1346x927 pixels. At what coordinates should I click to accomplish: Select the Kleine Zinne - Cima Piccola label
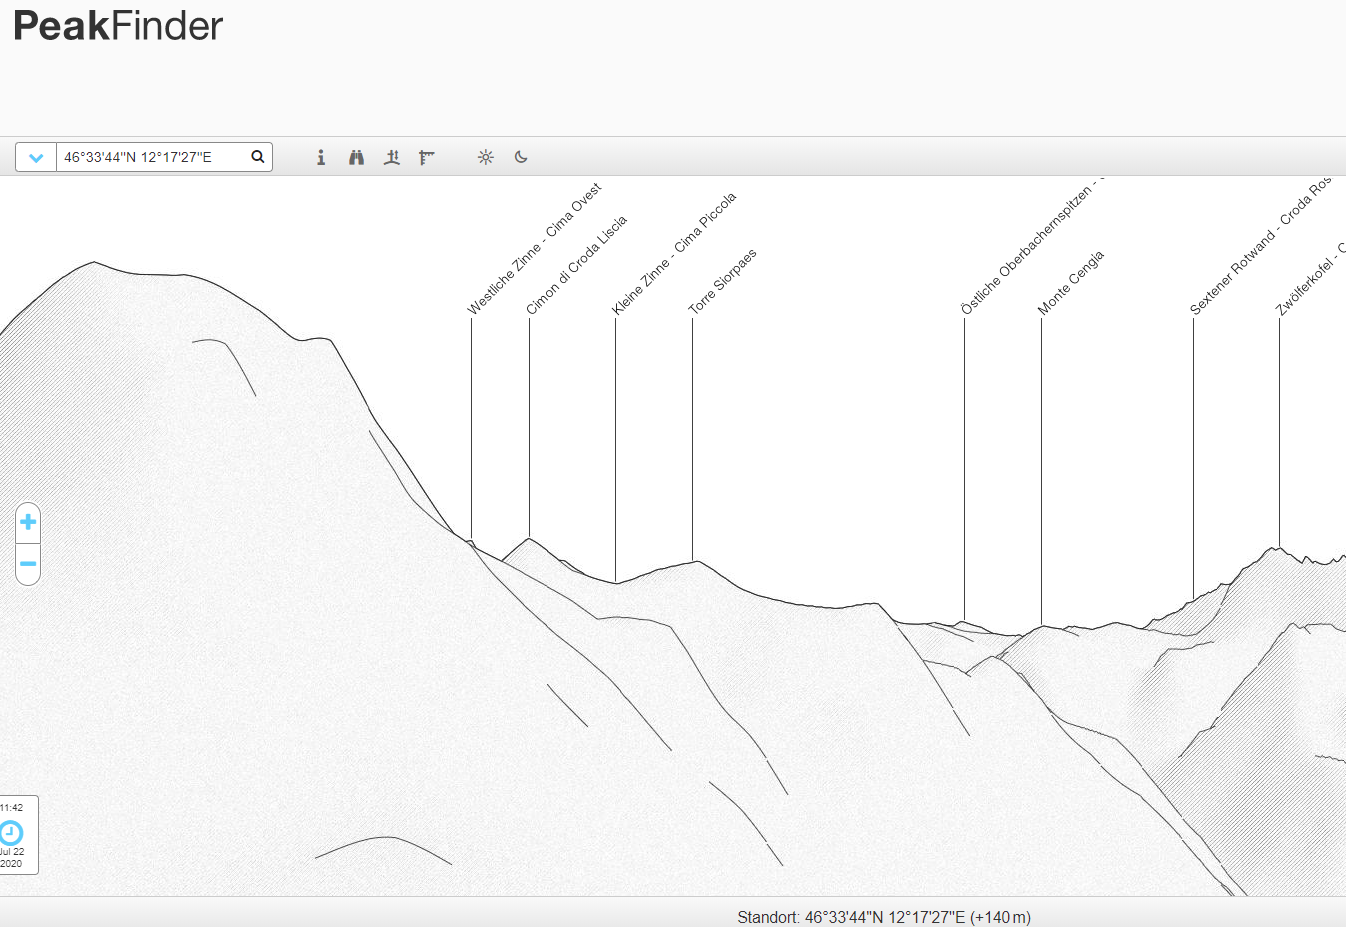coord(674,254)
